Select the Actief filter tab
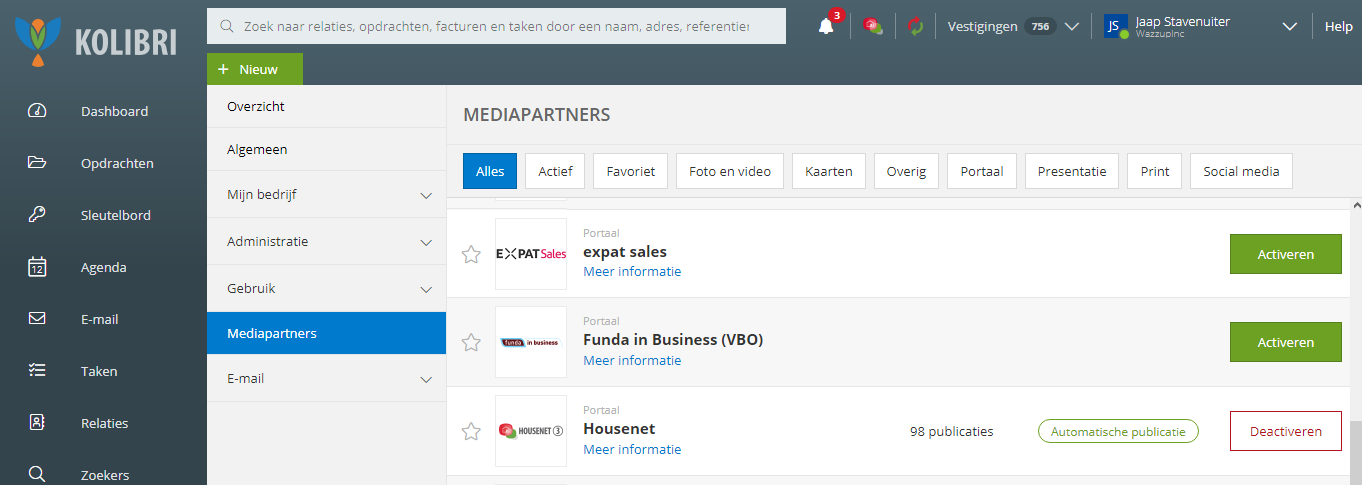Screen dimensions: 1362x485 point(555,171)
